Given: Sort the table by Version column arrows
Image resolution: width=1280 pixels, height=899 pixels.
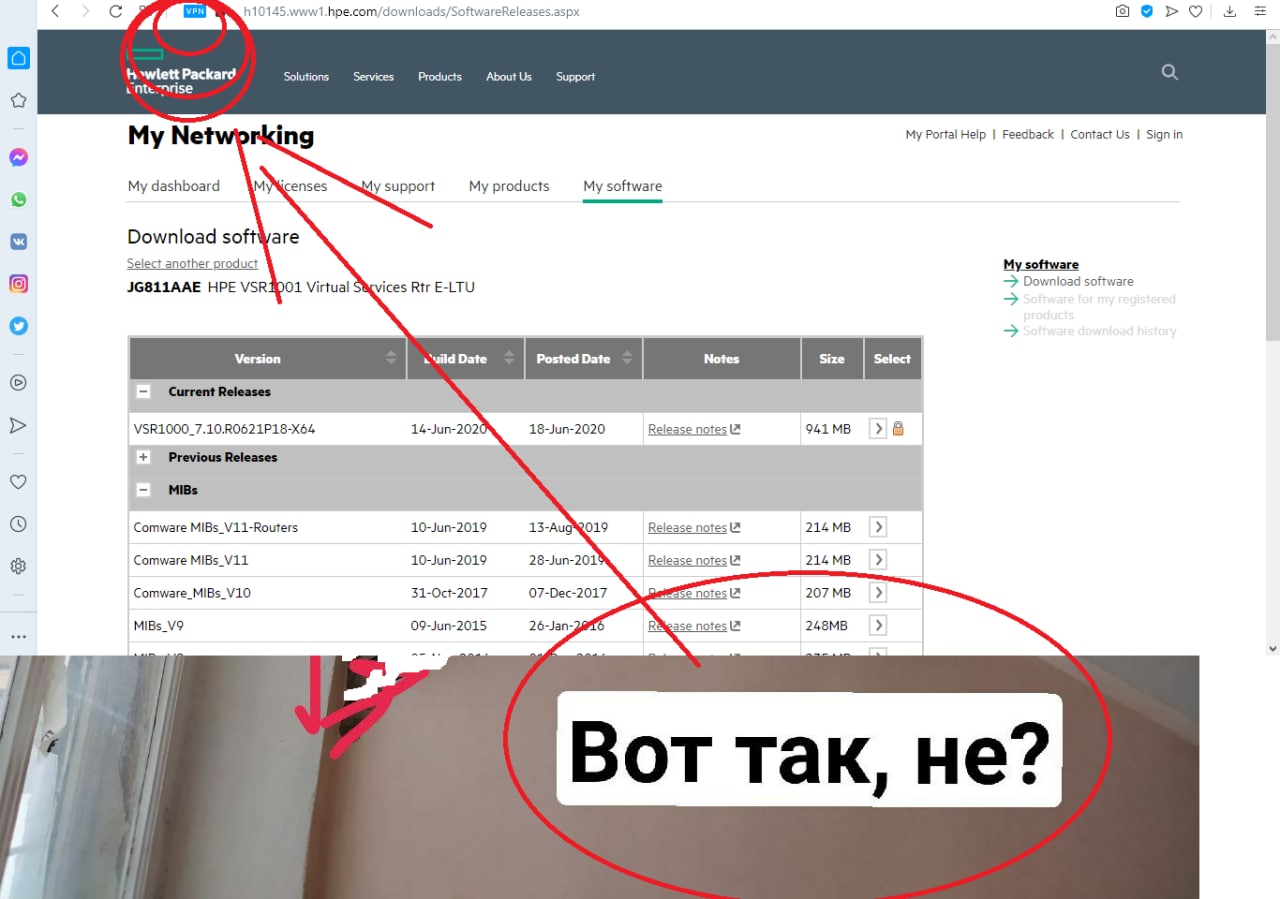Looking at the screenshot, I should pyautogui.click(x=391, y=358).
